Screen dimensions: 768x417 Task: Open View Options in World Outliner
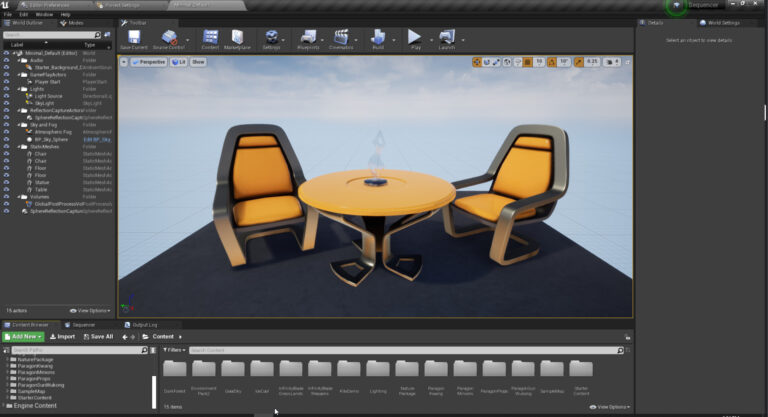[x=90, y=311]
